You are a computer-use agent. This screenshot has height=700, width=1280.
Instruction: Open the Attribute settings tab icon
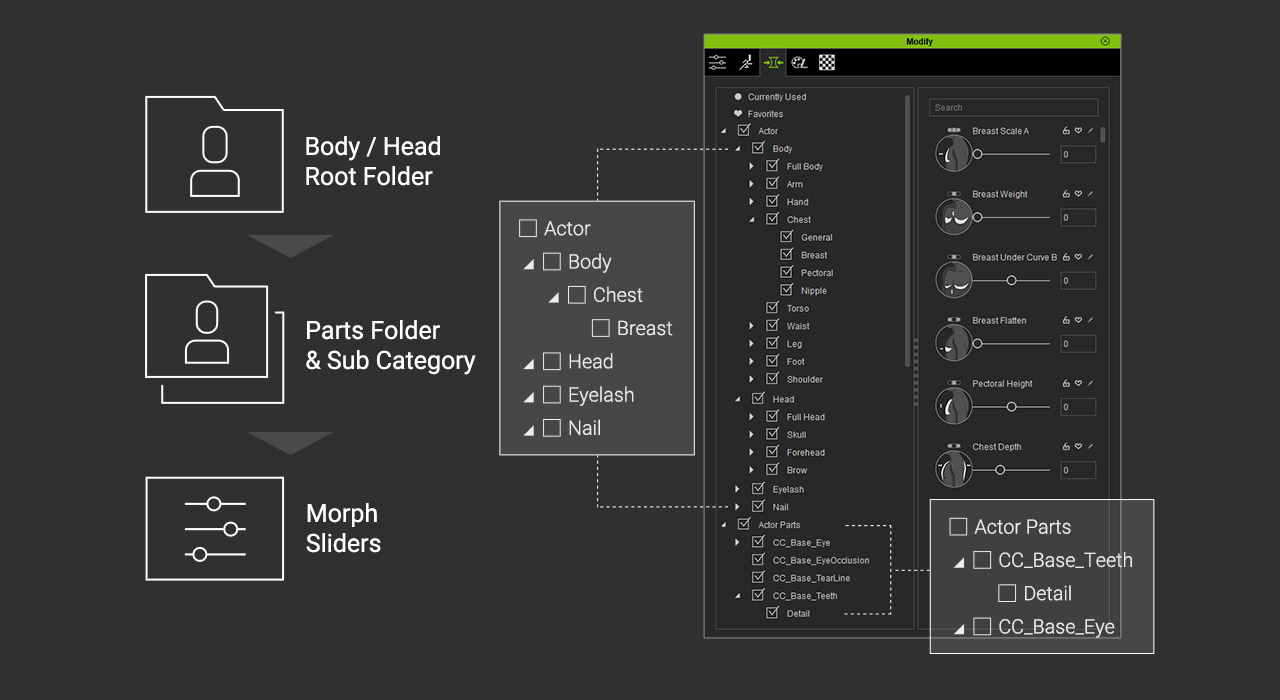coord(718,63)
